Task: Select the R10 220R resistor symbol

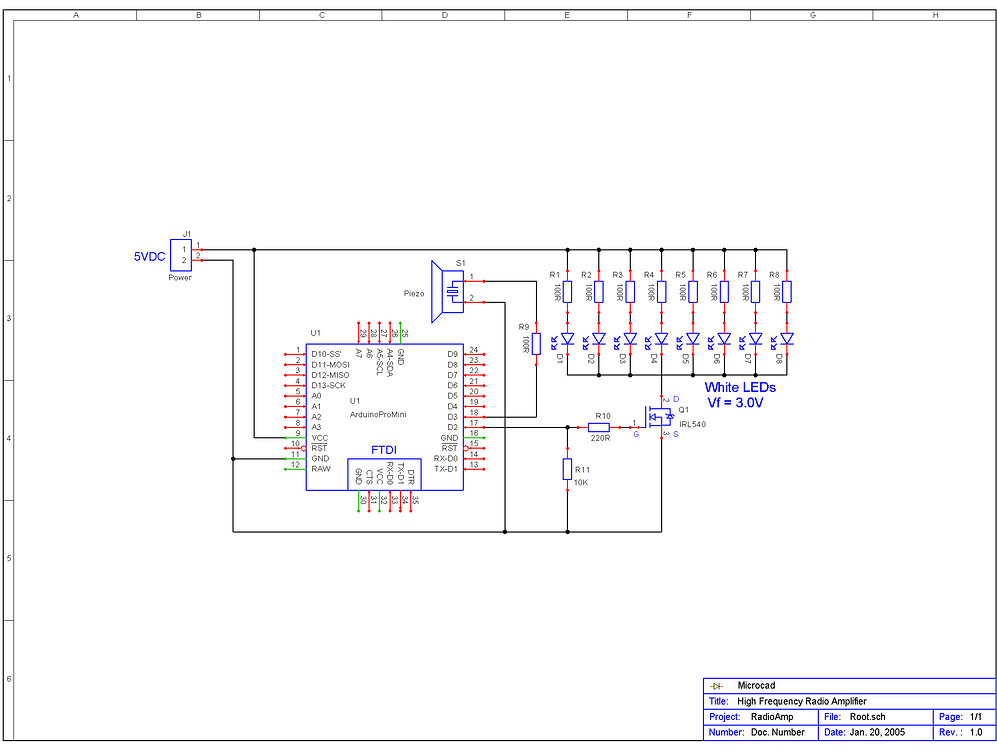Action: pyautogui.click(x=599, y=426)
